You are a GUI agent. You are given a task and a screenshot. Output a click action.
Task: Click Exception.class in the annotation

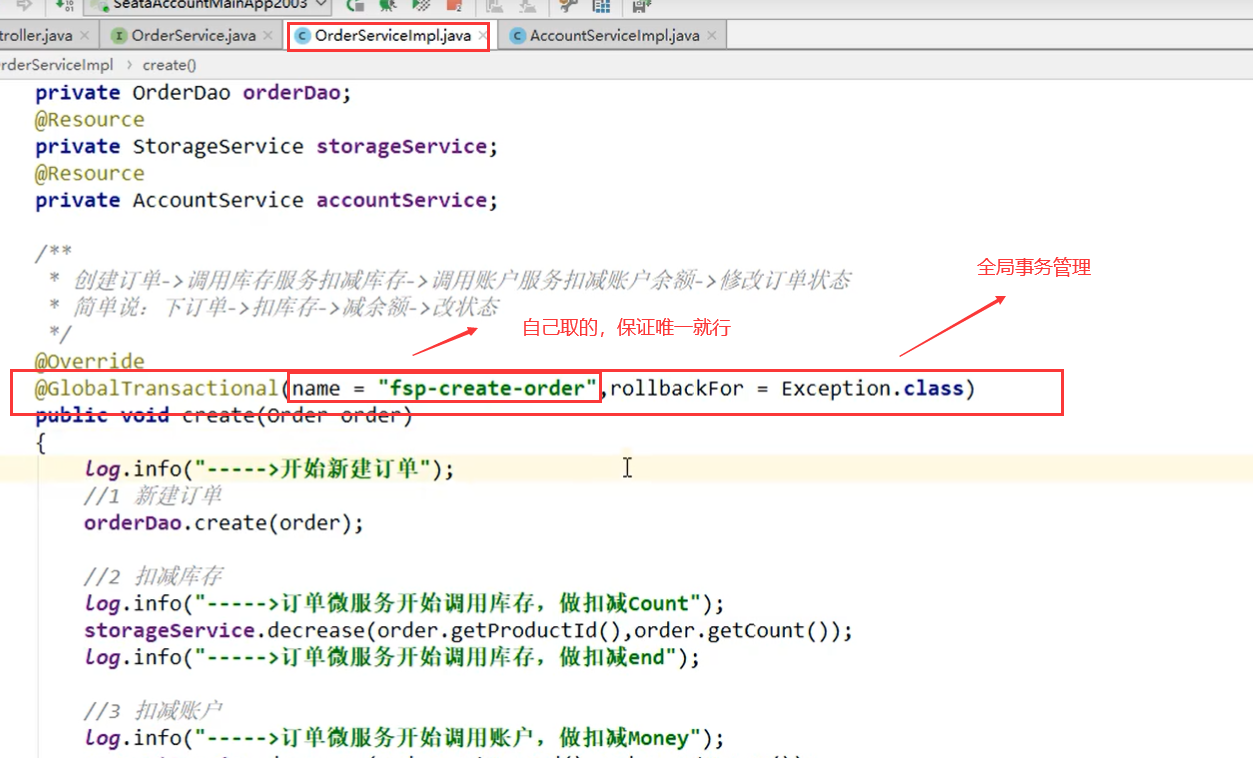coord(872,389)
